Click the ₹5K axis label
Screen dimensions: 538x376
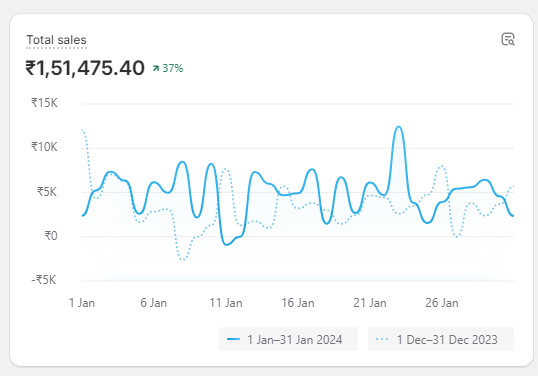tap(47, 192)
